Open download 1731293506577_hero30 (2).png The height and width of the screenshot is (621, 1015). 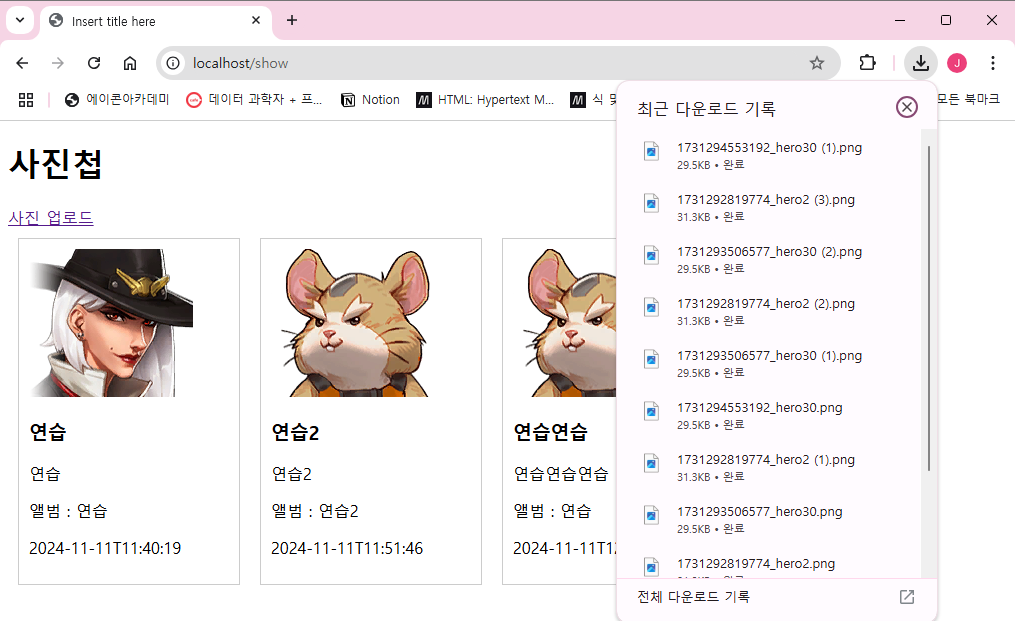[x=769, y=259]
